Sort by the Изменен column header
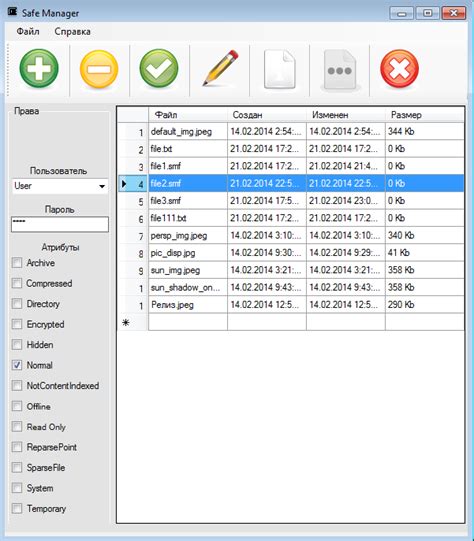This screenshot has width=474, height=541. (x=346, y=115)
